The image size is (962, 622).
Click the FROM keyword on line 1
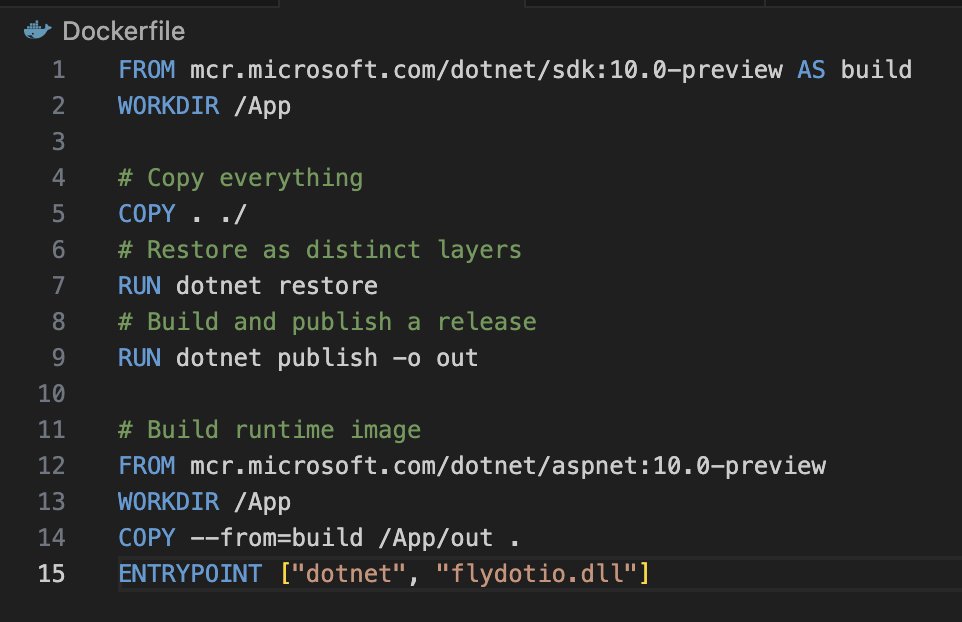coord(147,70)
